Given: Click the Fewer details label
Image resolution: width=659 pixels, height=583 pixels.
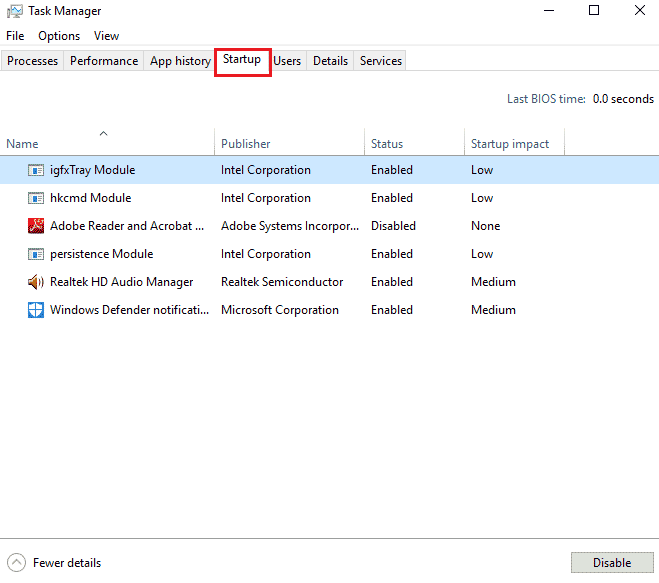Looking at the screenshot, I should (67, 562).
